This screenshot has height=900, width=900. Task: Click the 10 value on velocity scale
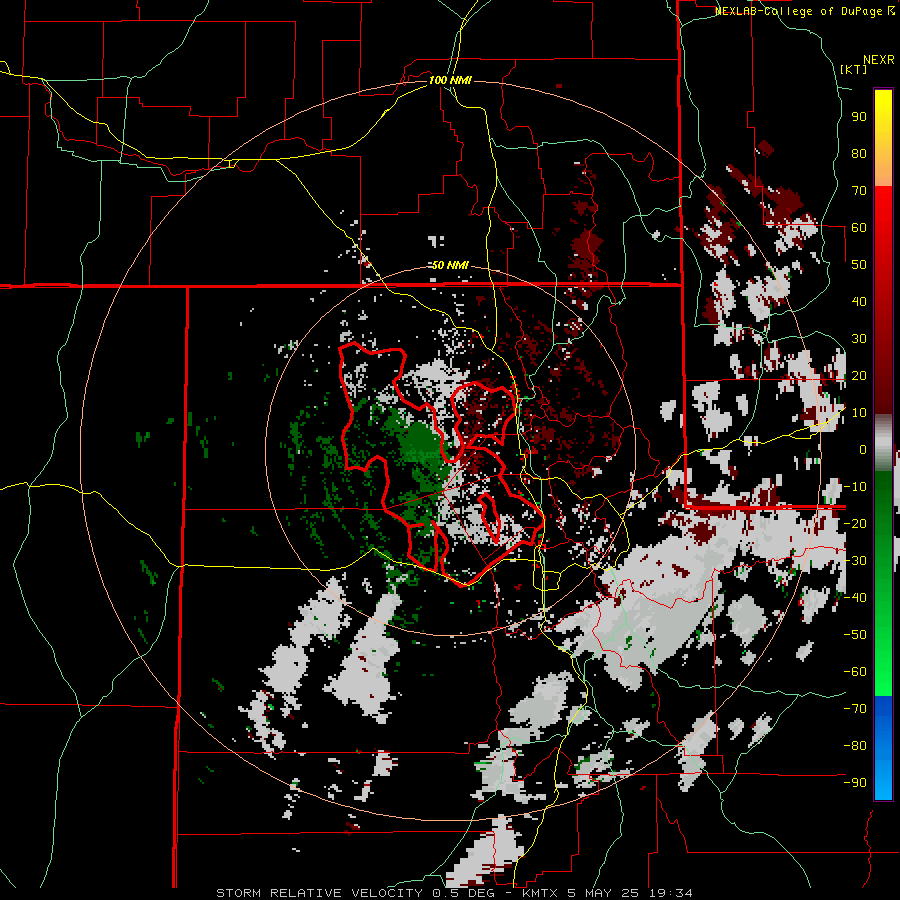click(x=859, y=413)
